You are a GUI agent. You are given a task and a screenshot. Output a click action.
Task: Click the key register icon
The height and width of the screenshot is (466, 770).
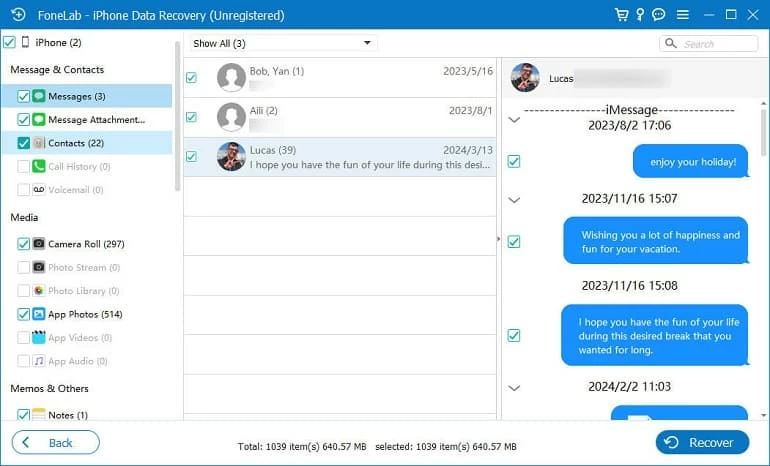pos(641,15)
